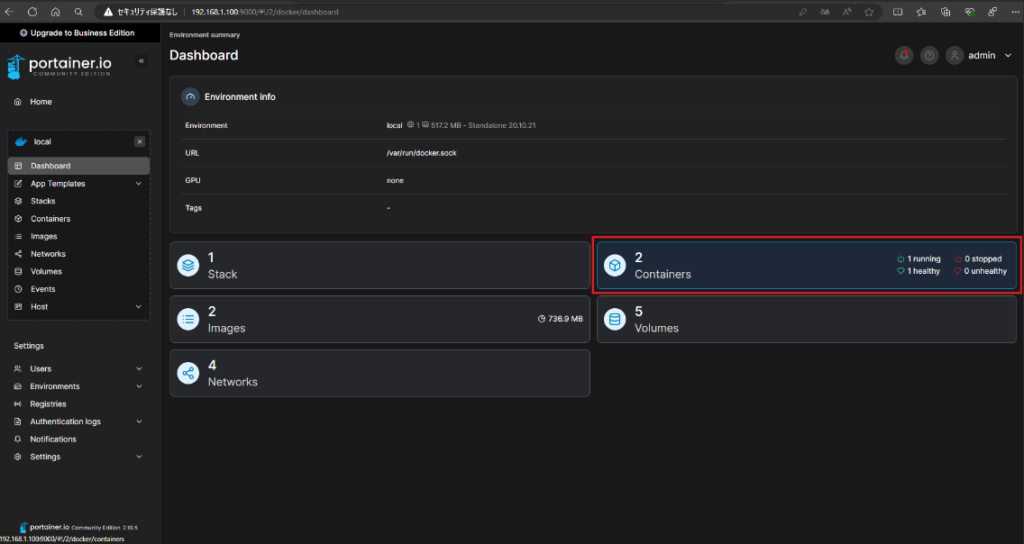Click the '736.9 MB' images size

(560, 319)
